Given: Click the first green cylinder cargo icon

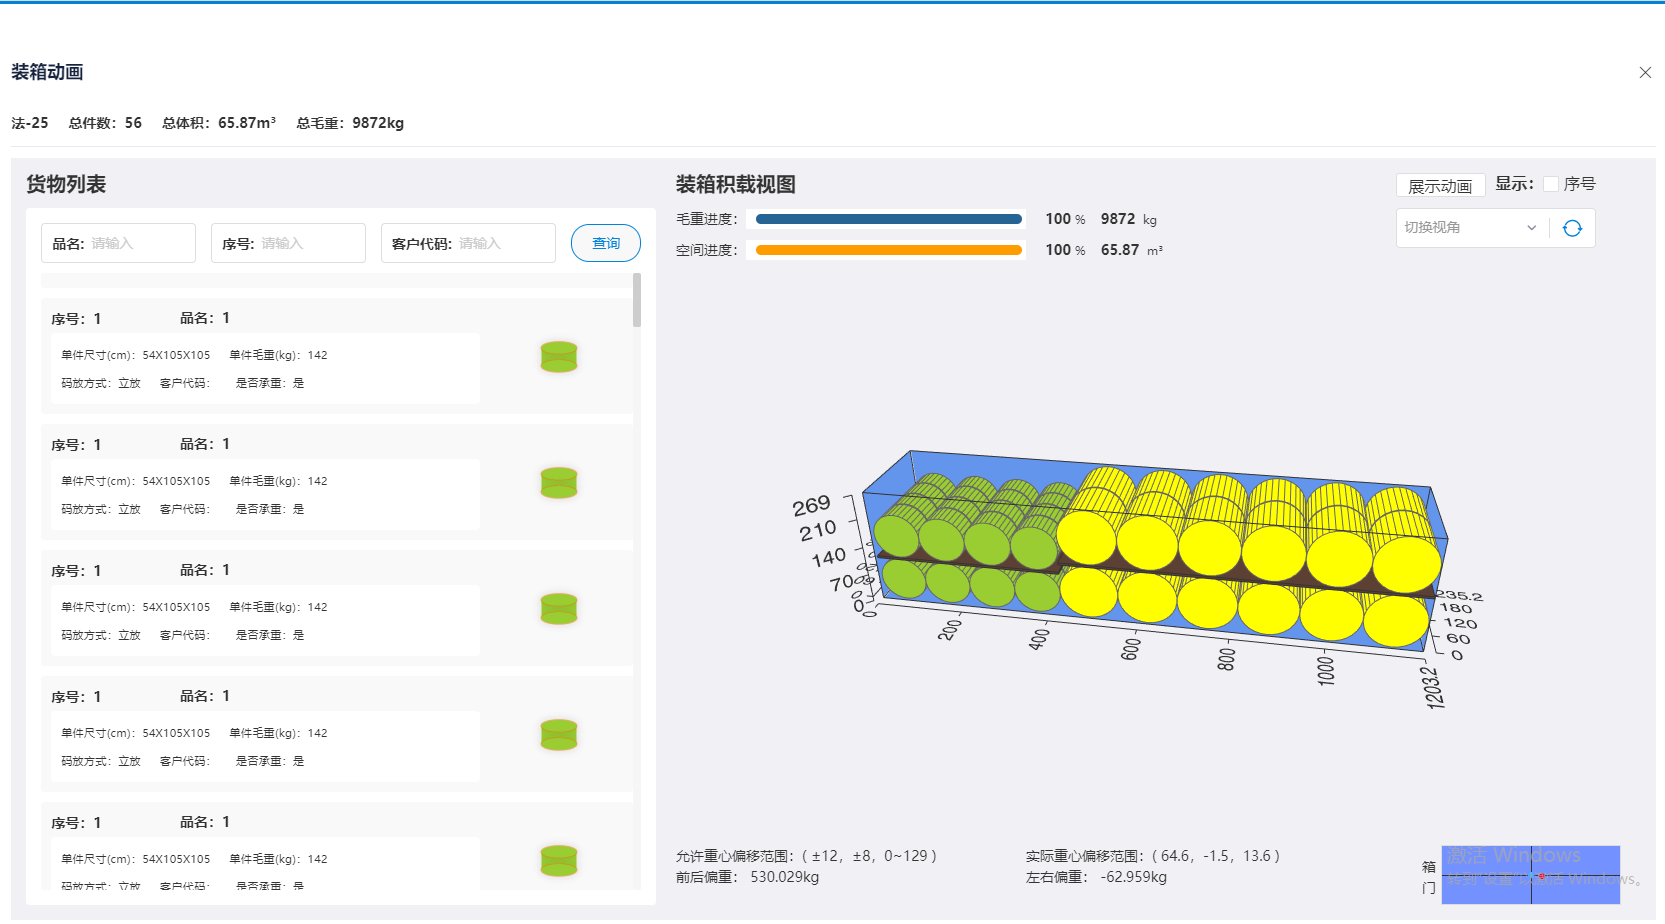Looking at the screenshot, I should 559,357.
